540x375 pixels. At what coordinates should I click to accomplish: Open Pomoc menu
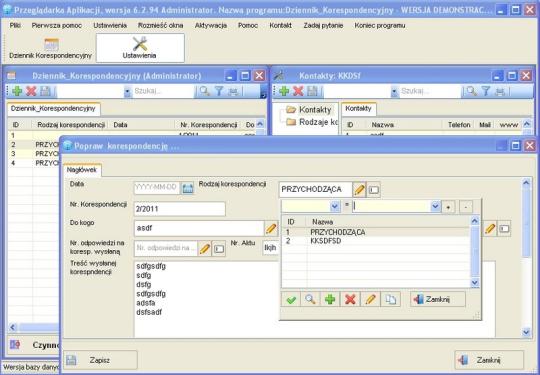pyautogui.click(x=248, y=25)
